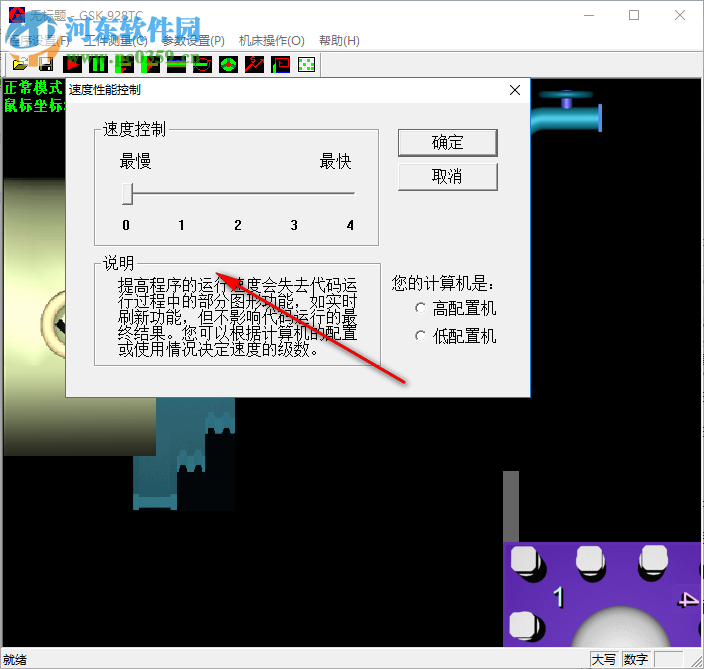This screenshot has width=704, height=669.
Task: Click the 就绪 status bar text
Action: coord(15,660)
